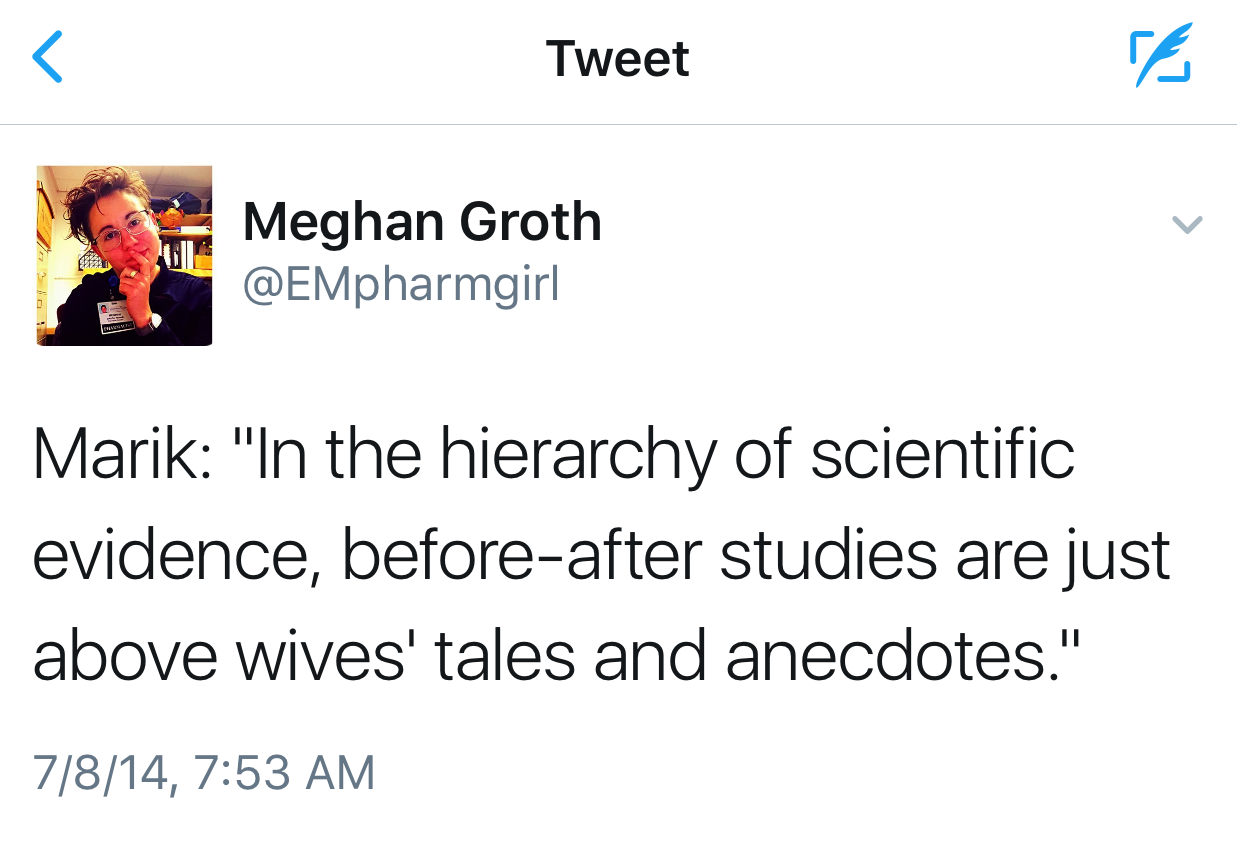Viewport: 1237px width, 844px height.
Task: Tap the word "studies" in tweet
Action: click(x=829, y=556)
